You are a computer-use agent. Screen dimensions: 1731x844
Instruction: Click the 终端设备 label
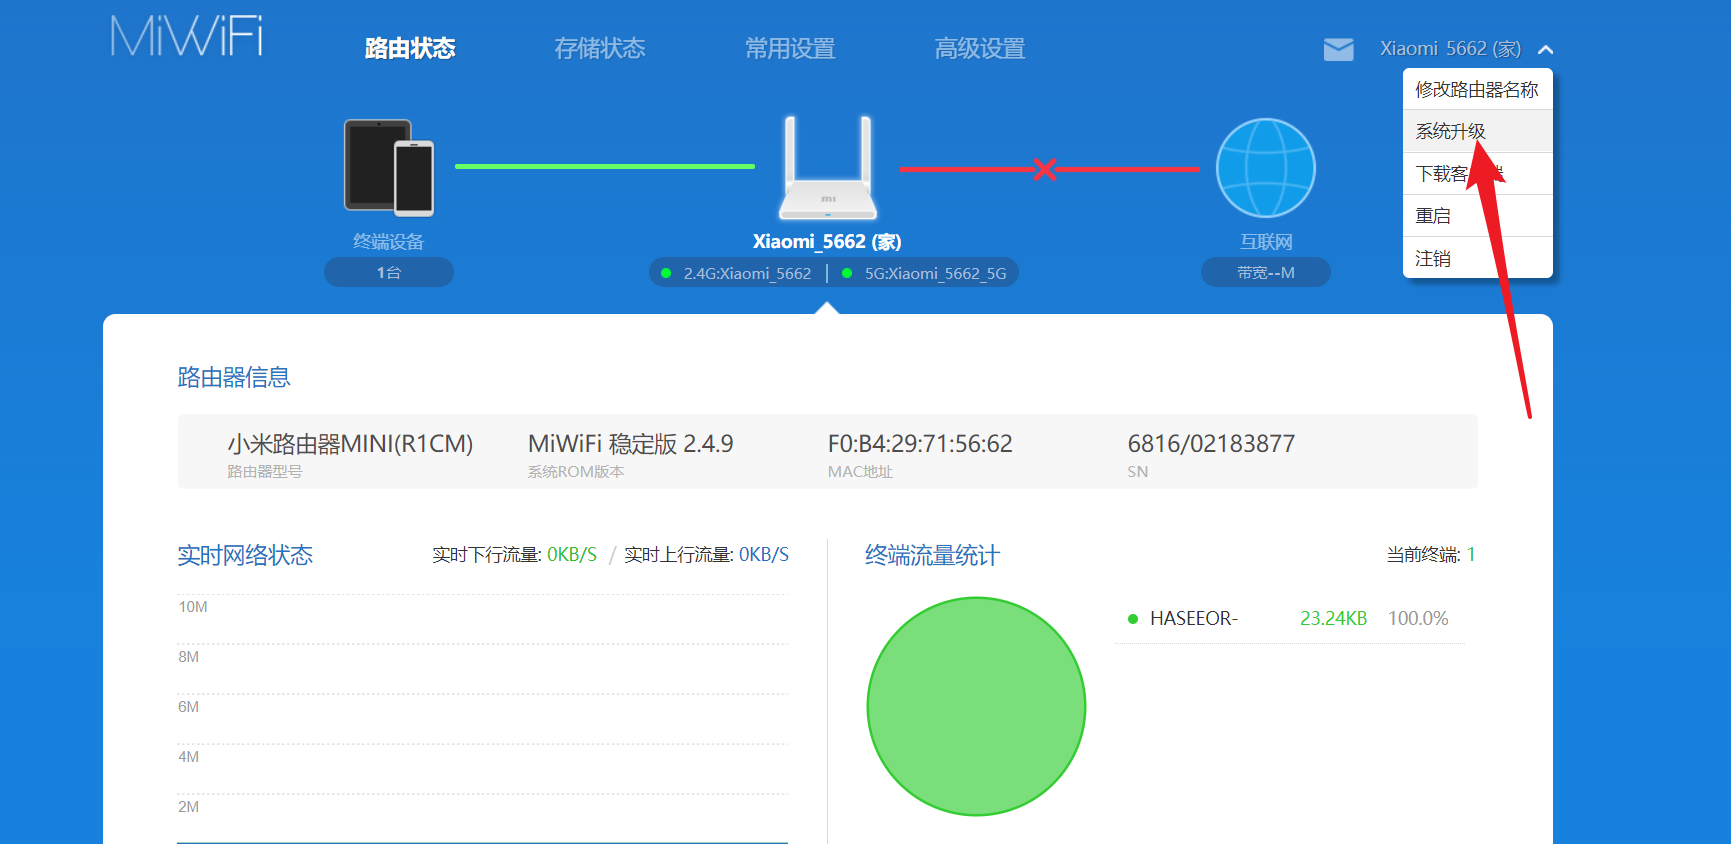click(x=389, y=241)
